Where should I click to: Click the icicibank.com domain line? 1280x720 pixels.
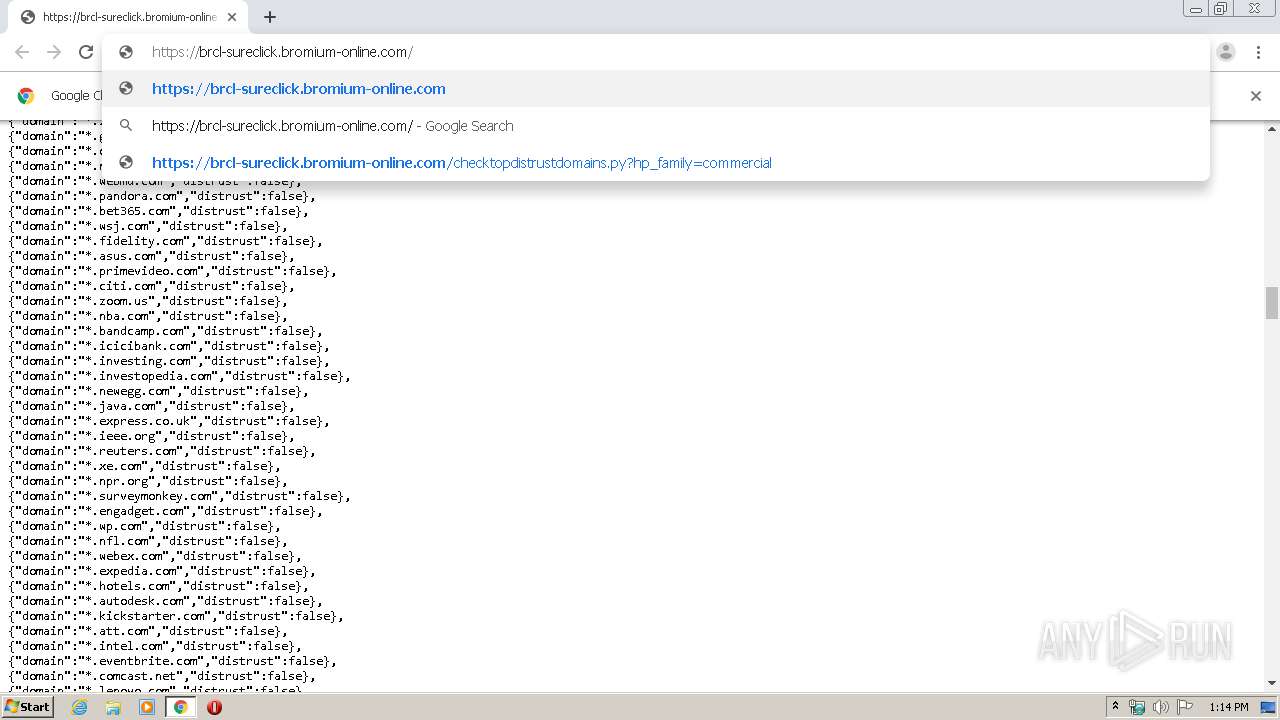tap(169, 346)
